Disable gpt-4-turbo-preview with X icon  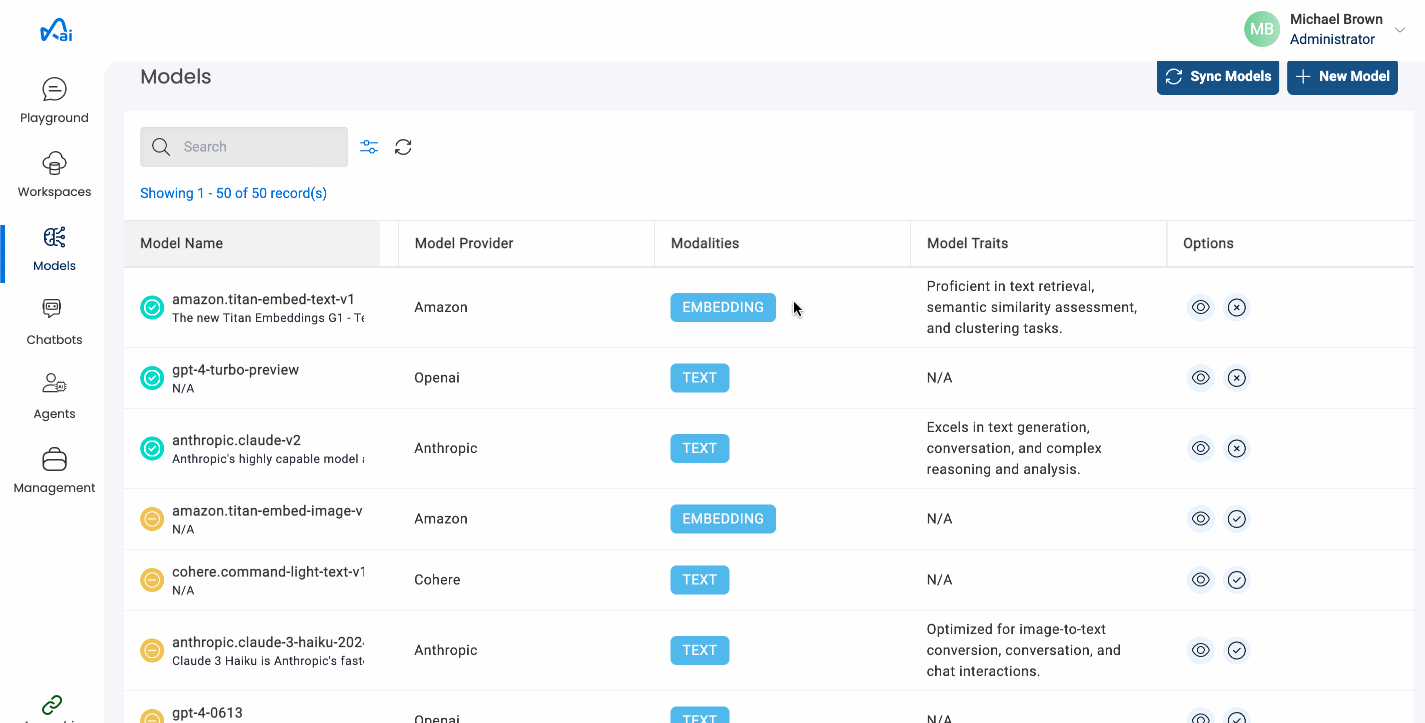1237,378
